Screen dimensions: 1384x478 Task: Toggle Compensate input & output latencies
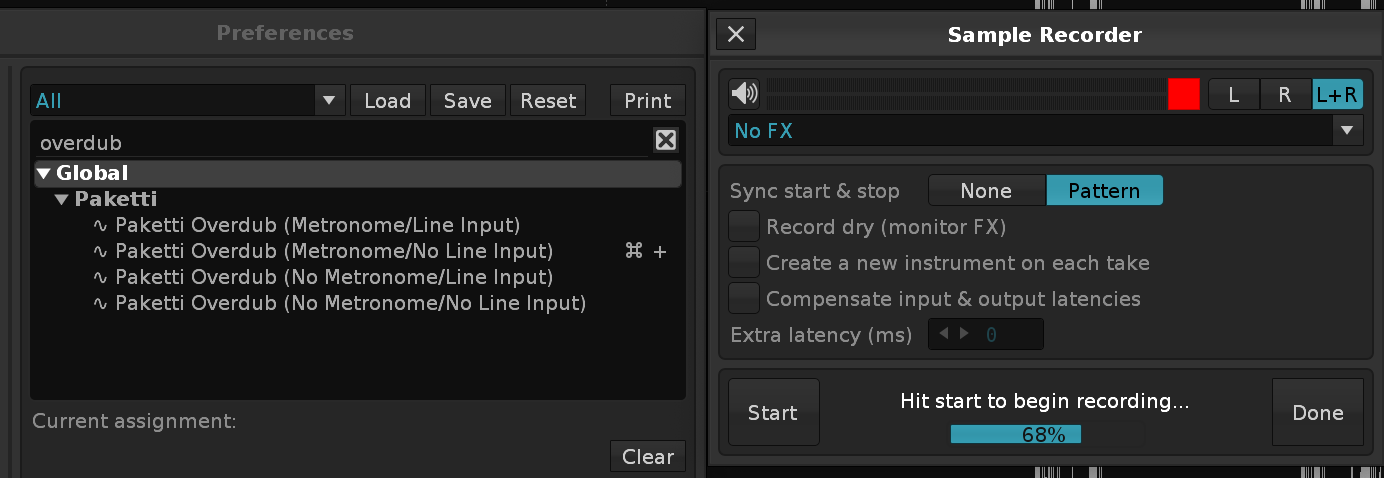(744, 298)
